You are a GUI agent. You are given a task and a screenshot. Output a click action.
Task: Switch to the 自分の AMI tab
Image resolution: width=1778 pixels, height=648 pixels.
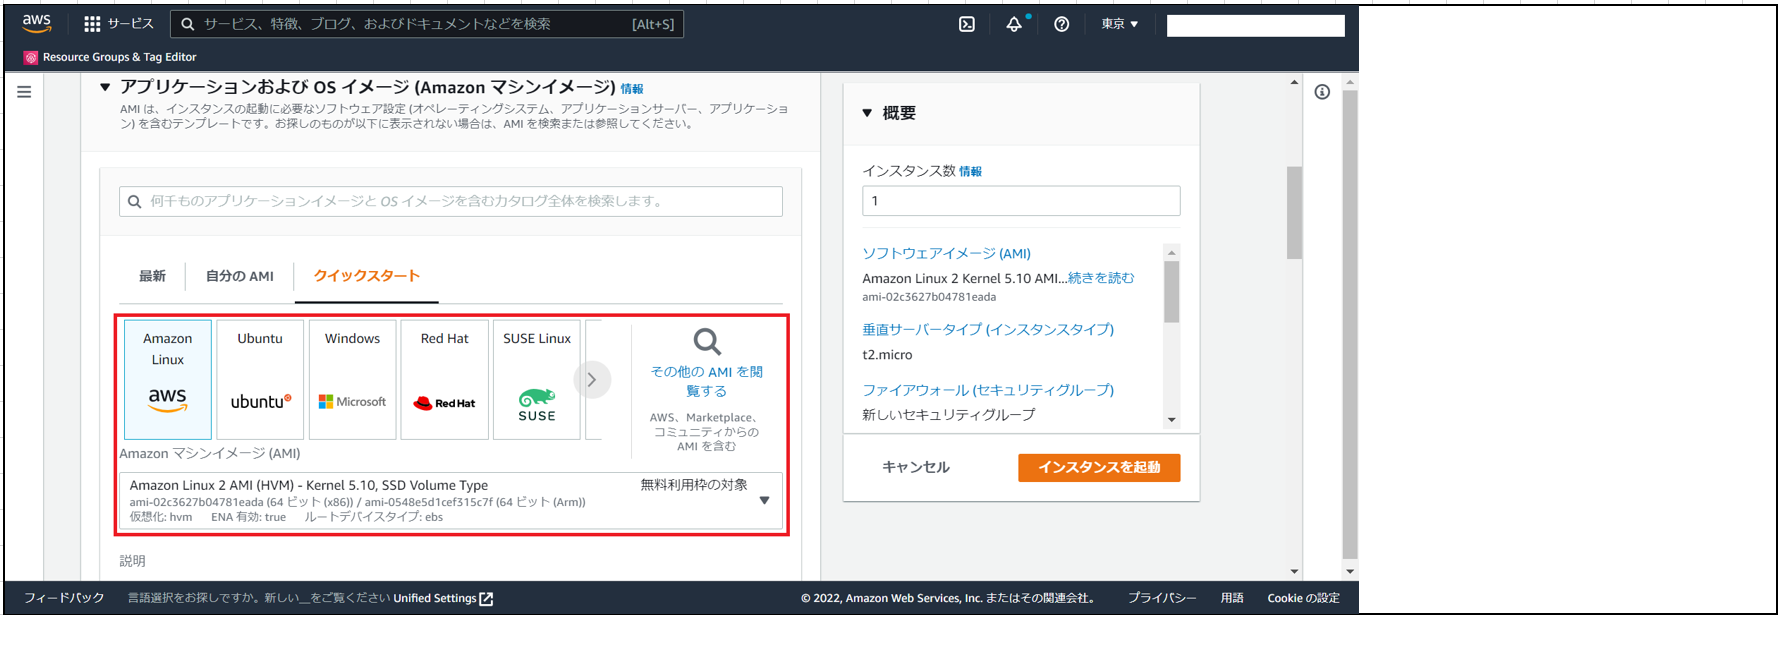point(240,276)
